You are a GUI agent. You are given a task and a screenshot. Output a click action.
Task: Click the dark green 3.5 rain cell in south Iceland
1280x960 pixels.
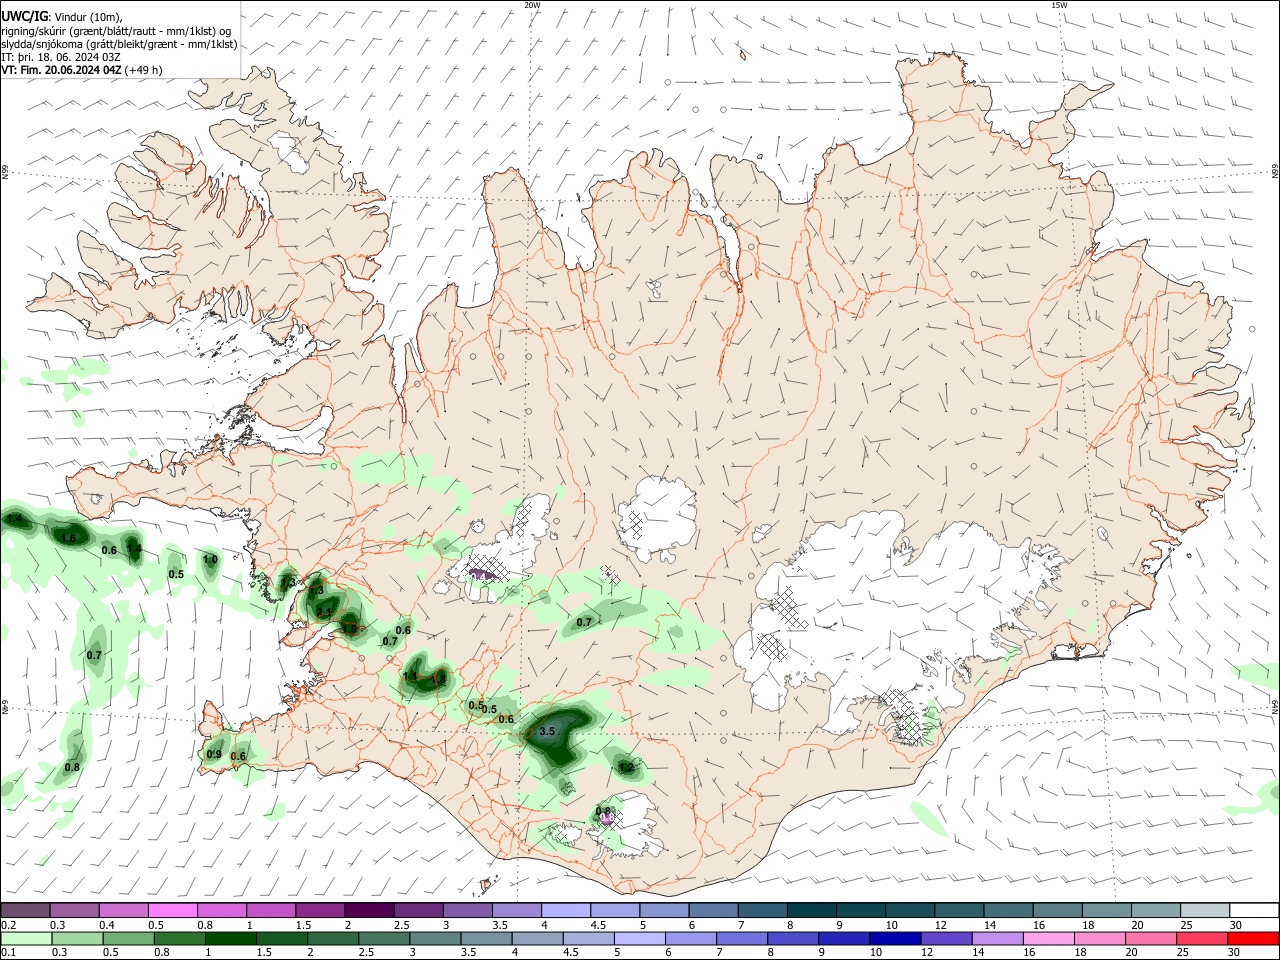pyautogui.click(x=560, y=735)
